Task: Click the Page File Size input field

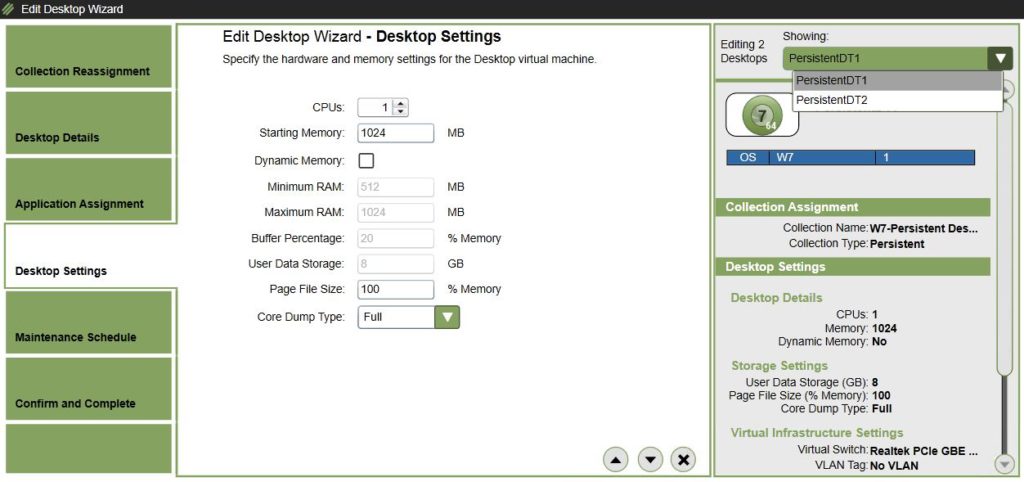Action: coord(396,289)
